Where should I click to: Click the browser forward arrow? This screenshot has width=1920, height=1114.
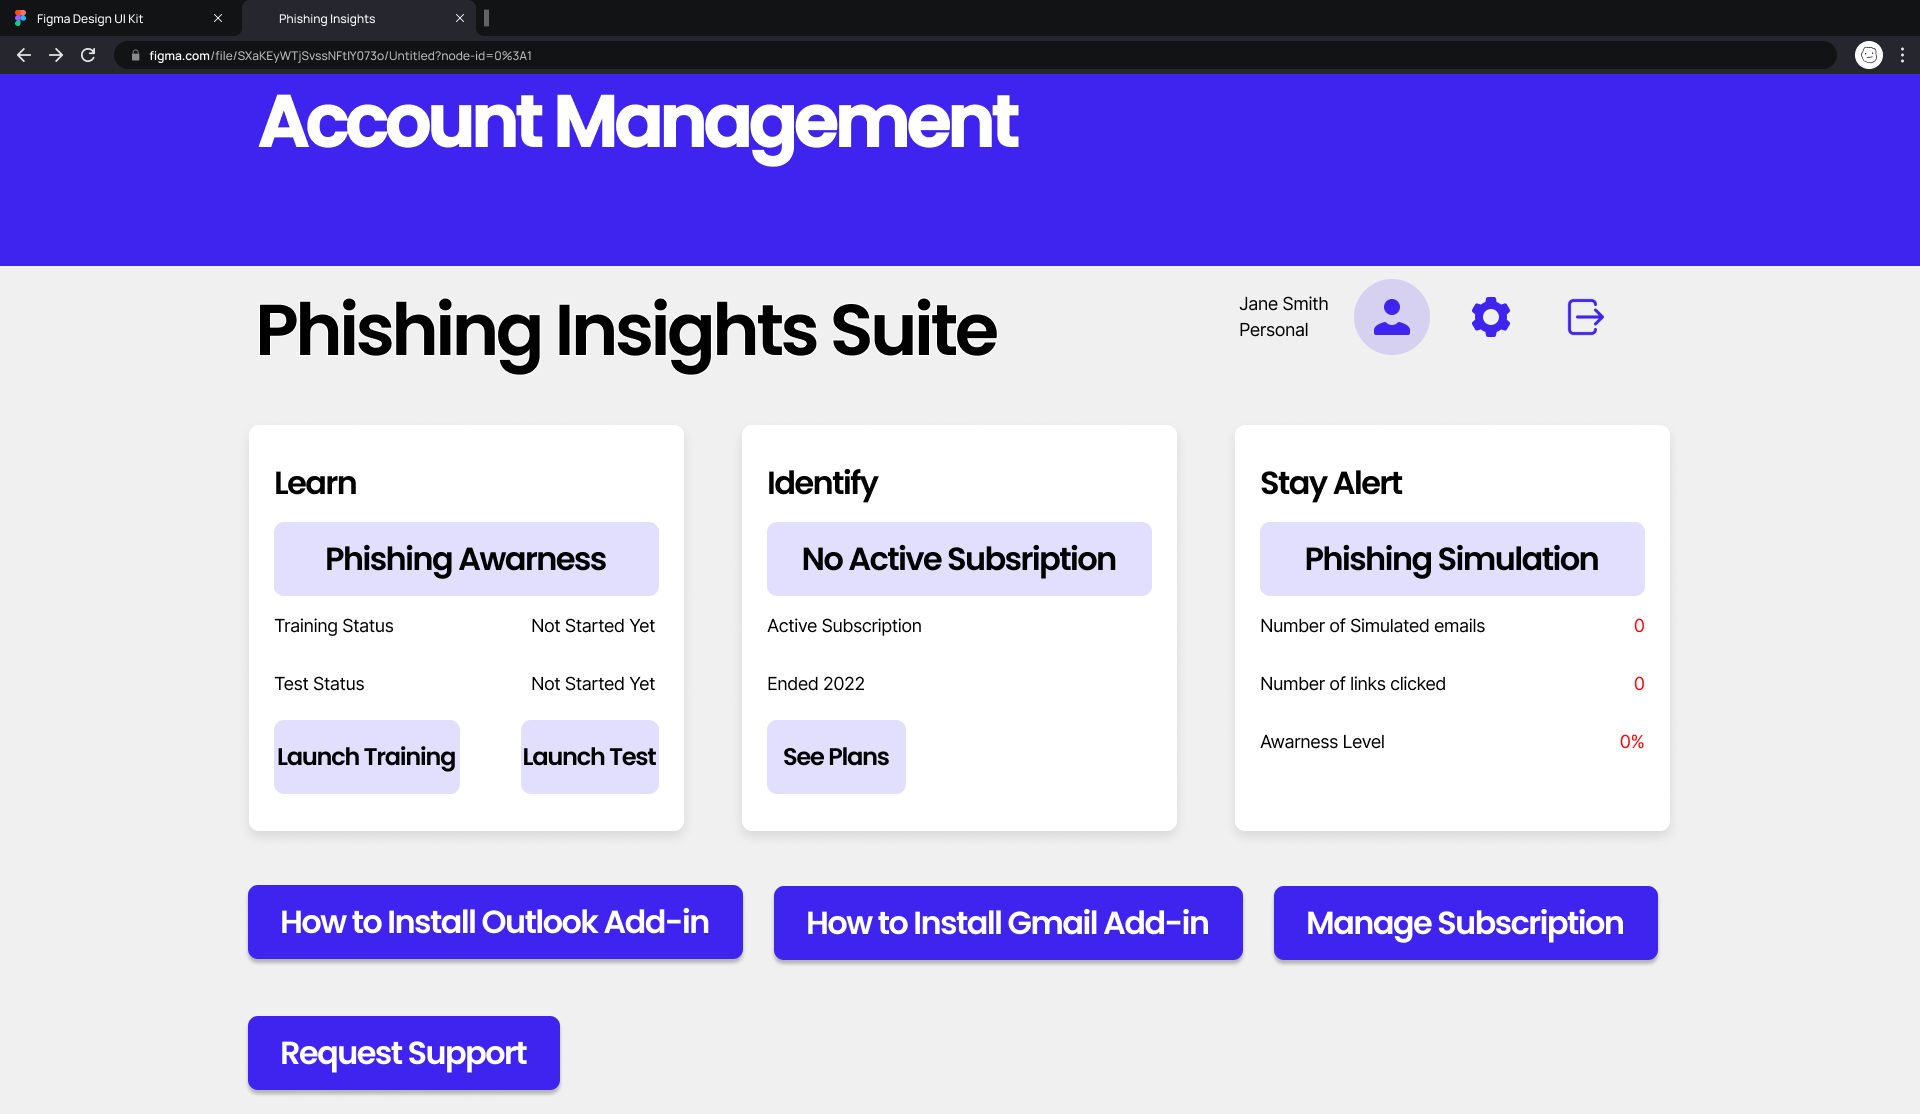pyautogui.click(x=56, y=55)
